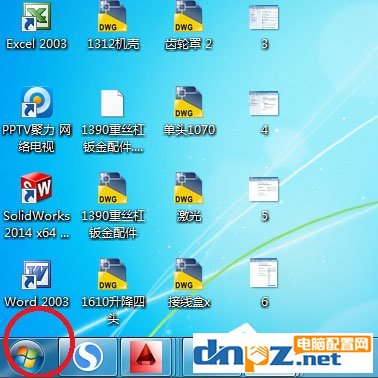Open the Windows Start menu orb
Screen dimensions: 378x378
[x=27, y=357]
